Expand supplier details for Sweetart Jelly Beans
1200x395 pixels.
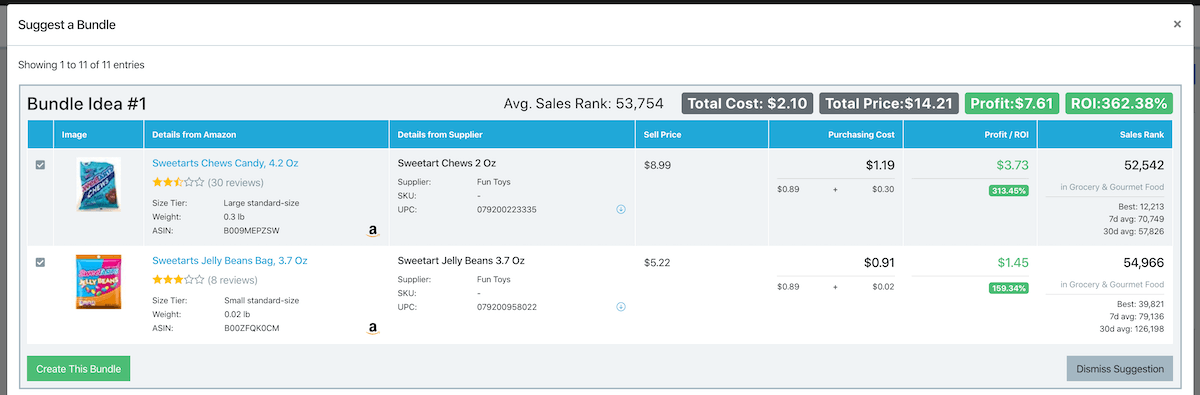click(621, 307)
